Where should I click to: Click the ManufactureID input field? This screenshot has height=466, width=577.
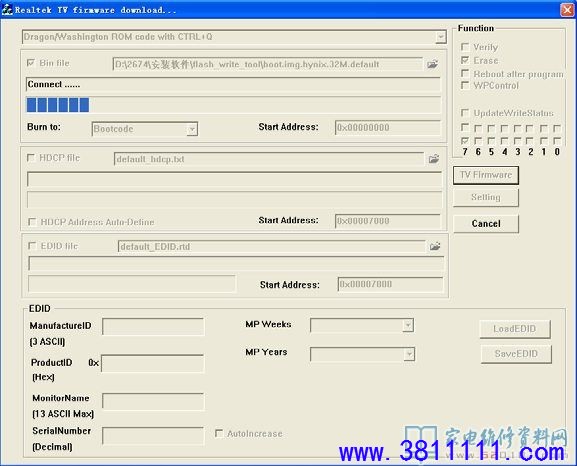point(153,326)
